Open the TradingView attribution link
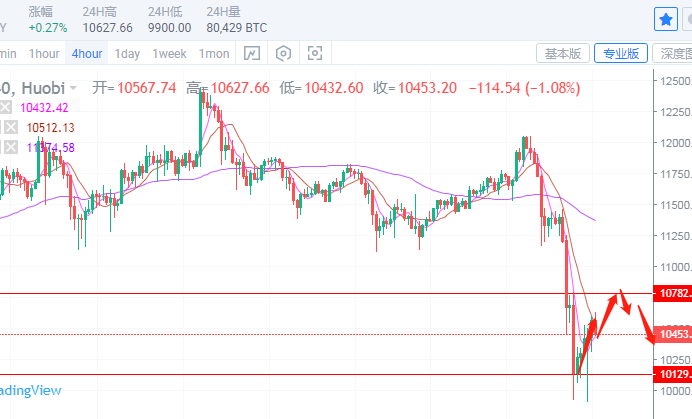Screen dimensions: 692x419 pos(30,390)
